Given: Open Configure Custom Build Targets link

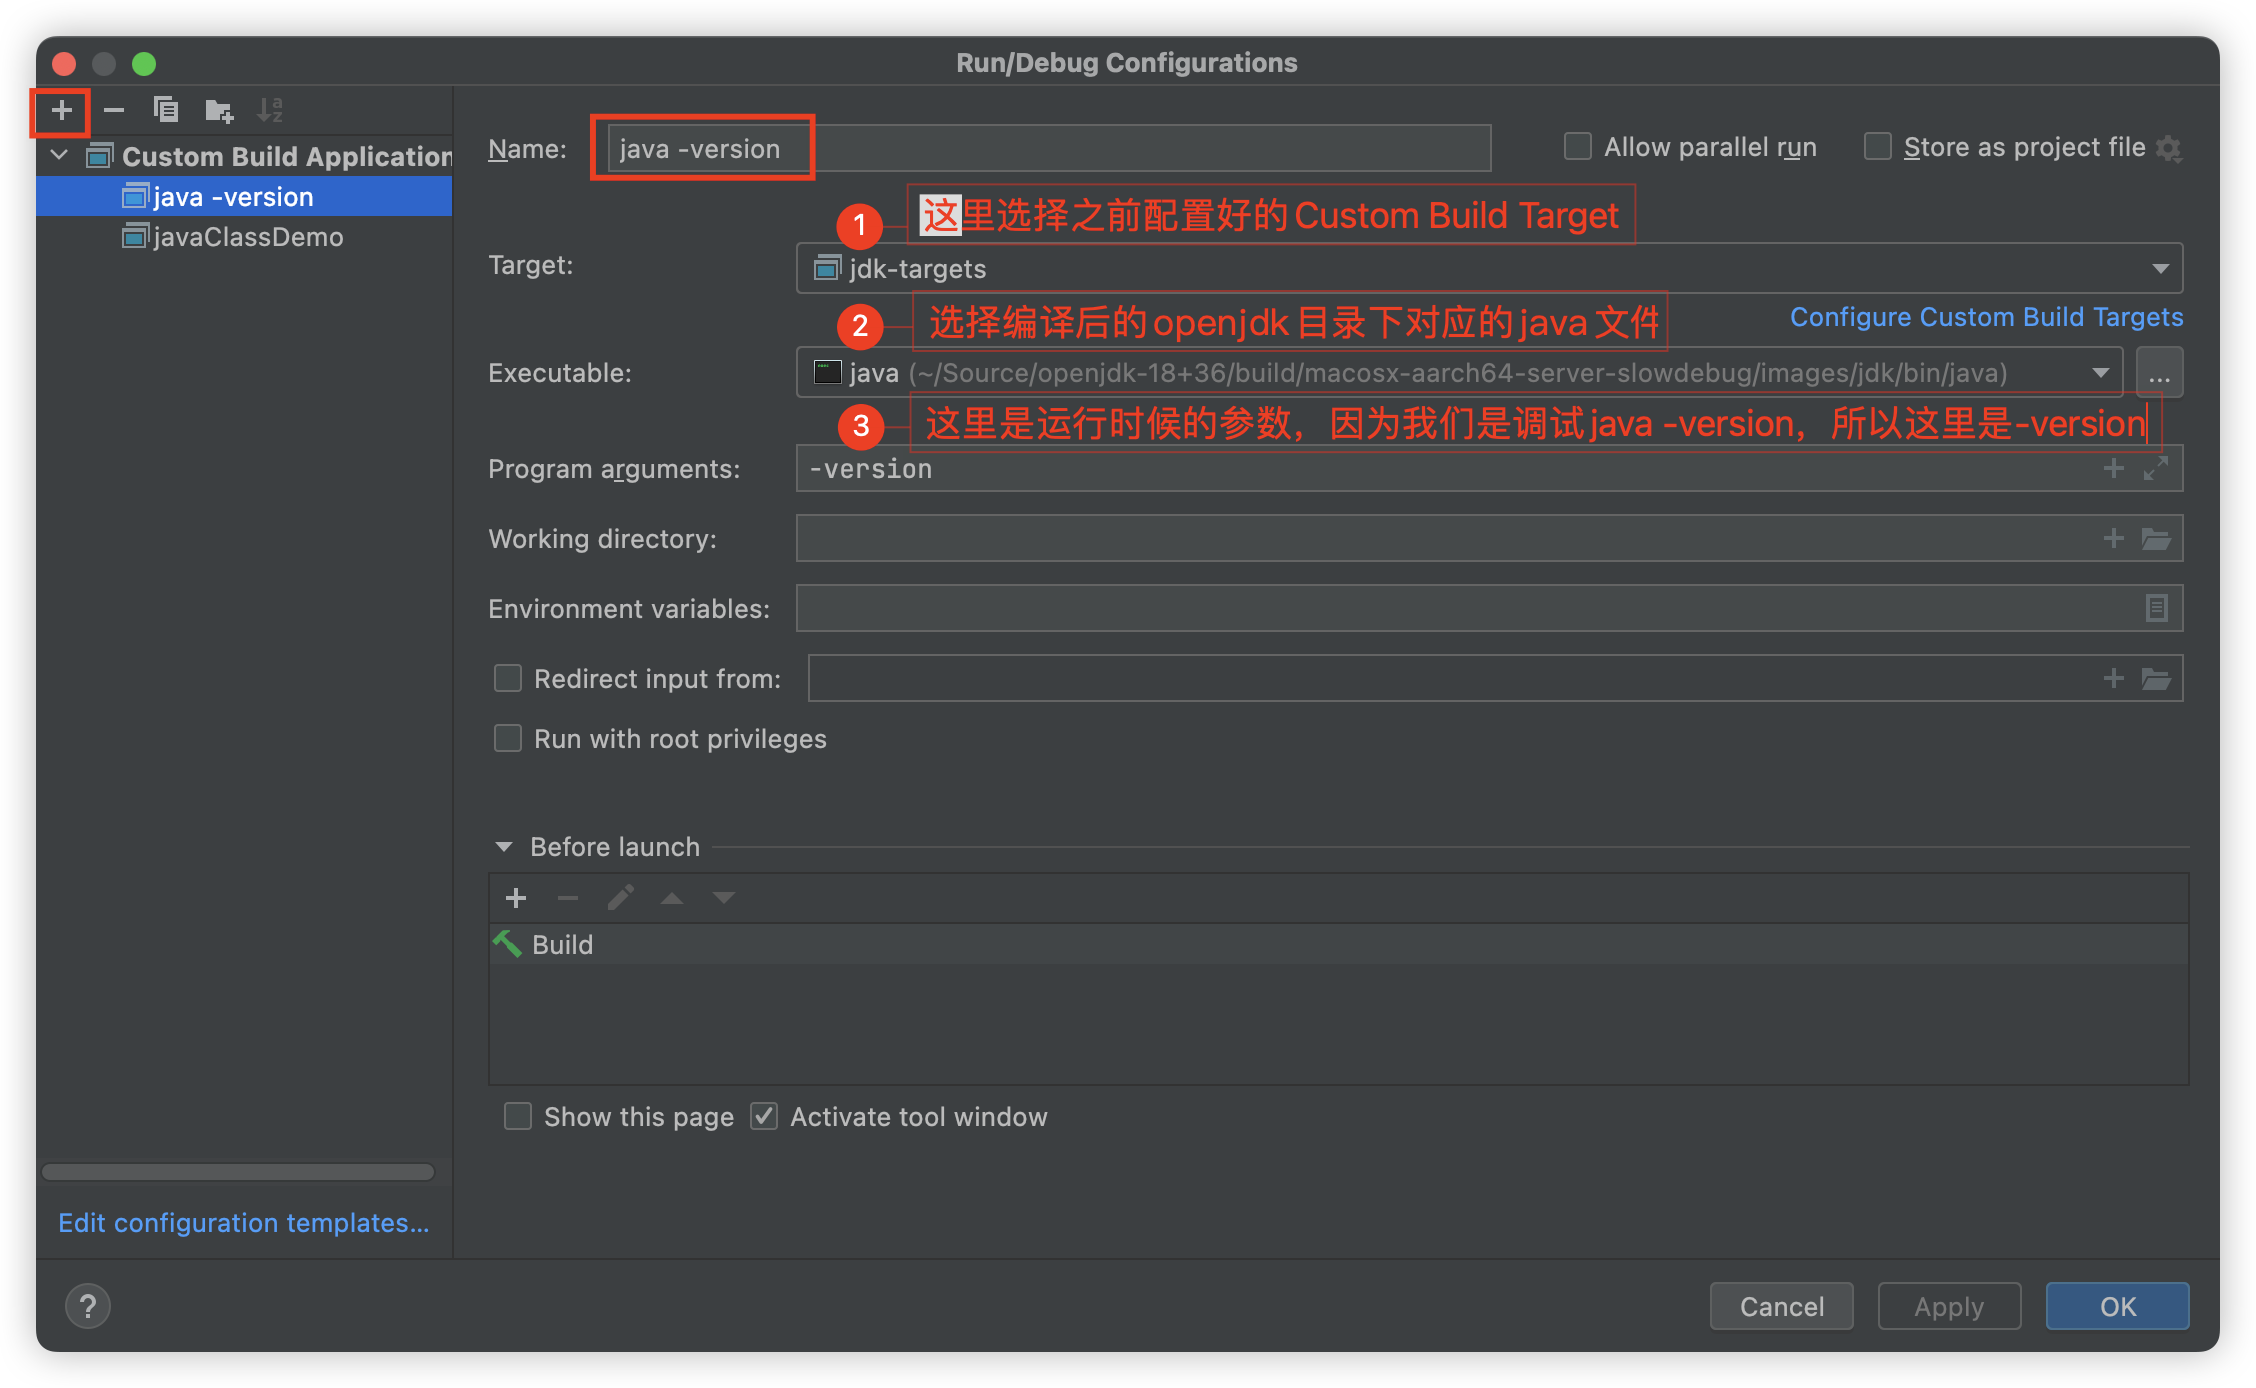Looking at the screenshot, I should (1986, 317).
